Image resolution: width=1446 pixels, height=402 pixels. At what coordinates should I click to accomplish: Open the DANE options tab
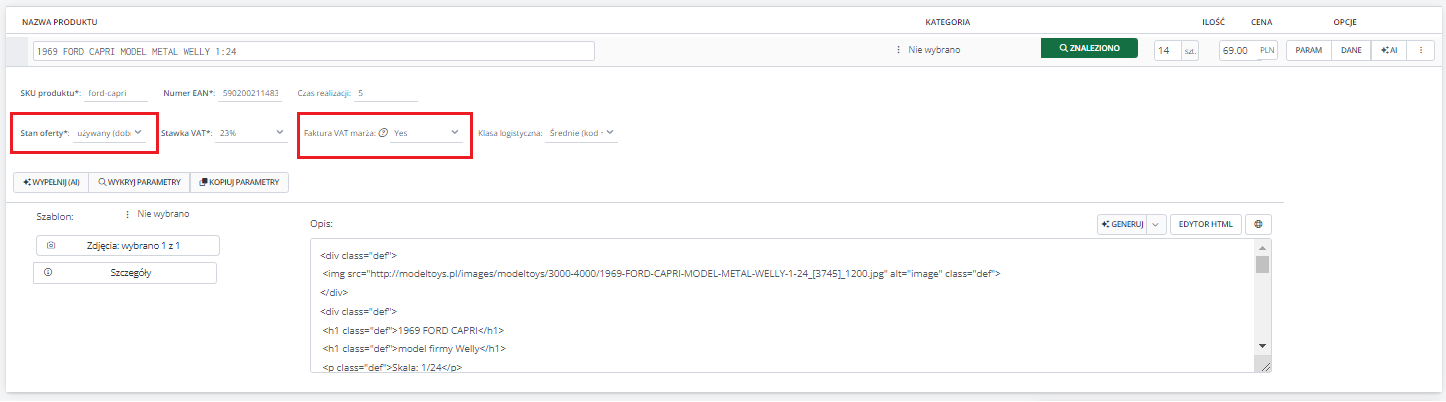coord(1351,50)
